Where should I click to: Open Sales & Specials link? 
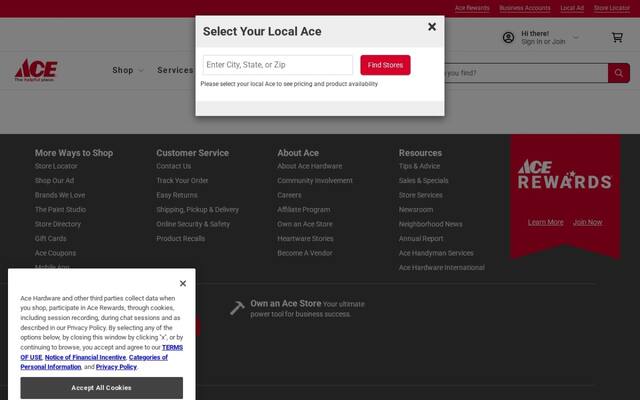tap(423, 180)
